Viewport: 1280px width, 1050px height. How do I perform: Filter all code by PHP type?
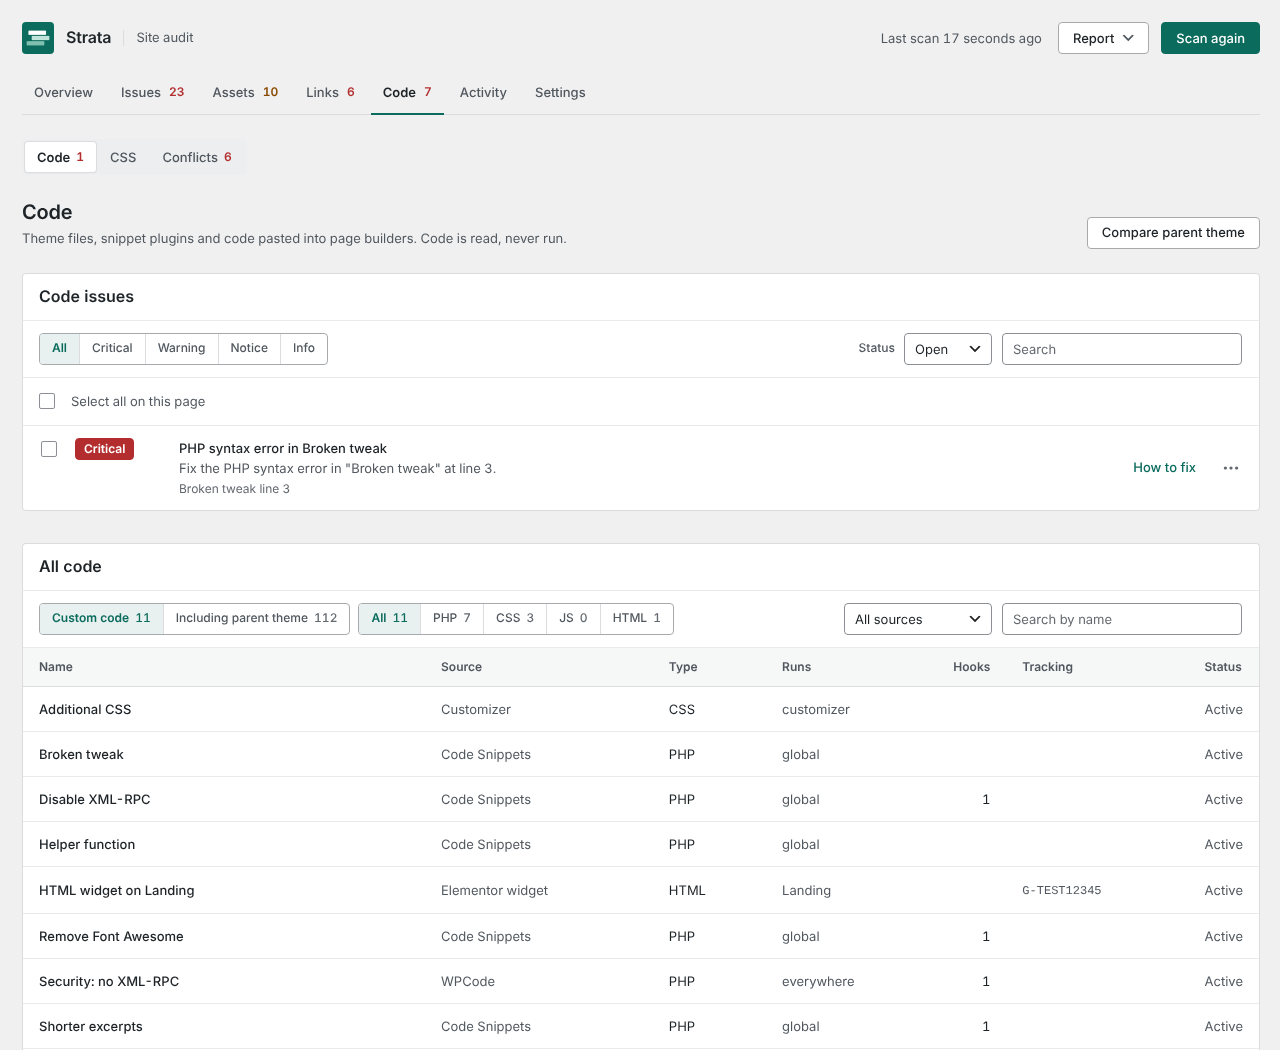[452, 618]
